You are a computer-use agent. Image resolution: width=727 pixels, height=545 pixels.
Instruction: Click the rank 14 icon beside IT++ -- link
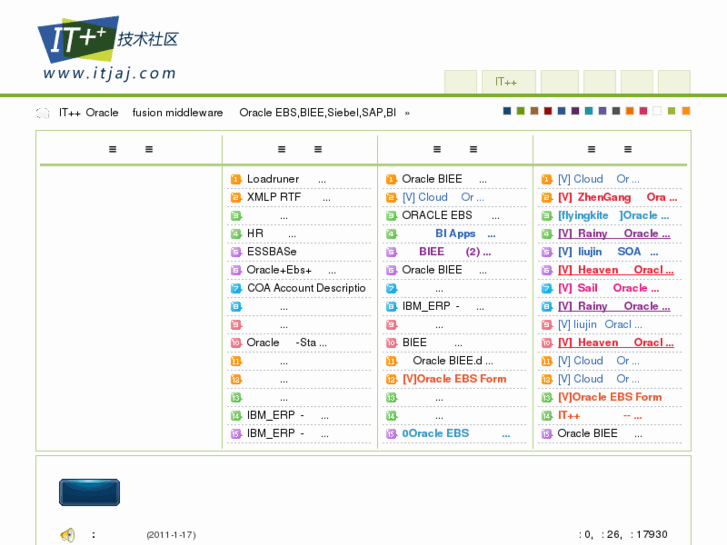547,416
